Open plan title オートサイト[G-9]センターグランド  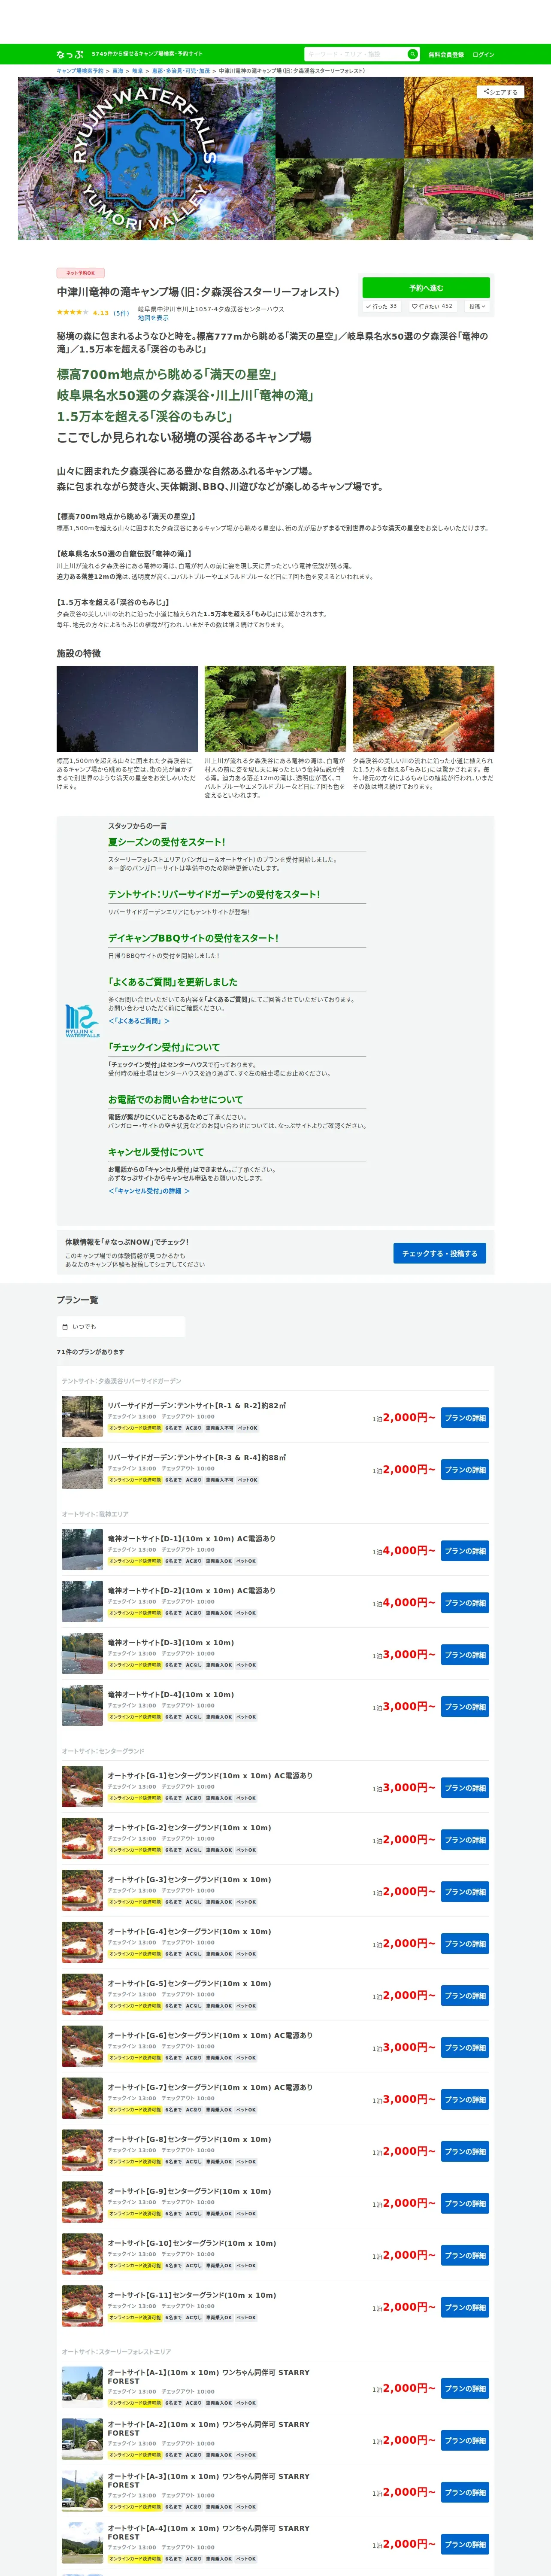tap(189, 2192)
